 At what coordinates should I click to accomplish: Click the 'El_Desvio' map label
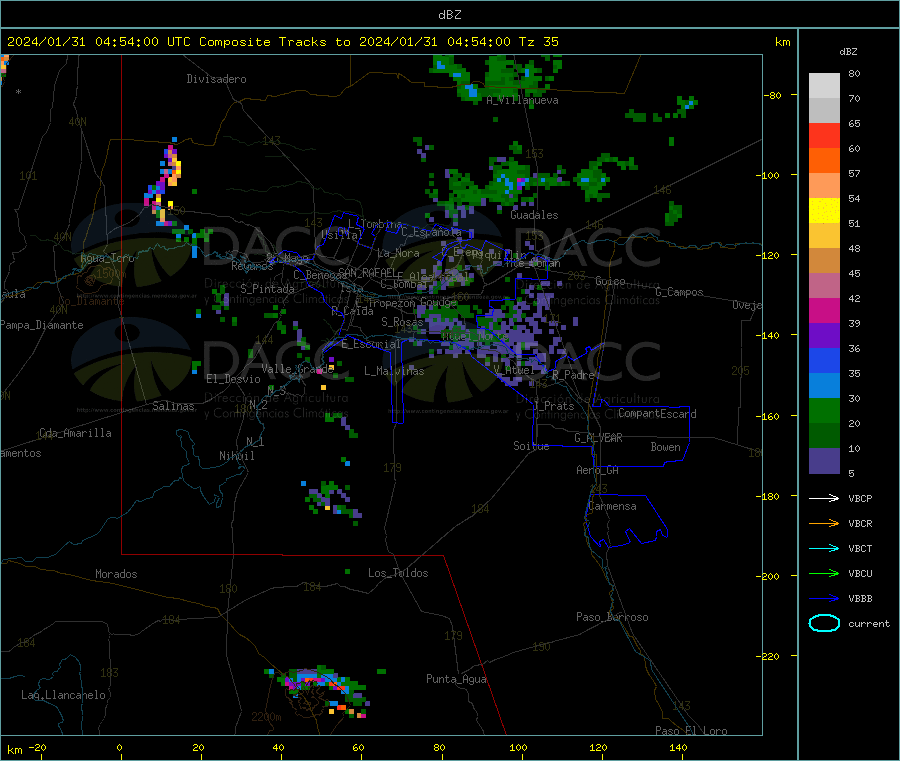(x=233, y=379)
